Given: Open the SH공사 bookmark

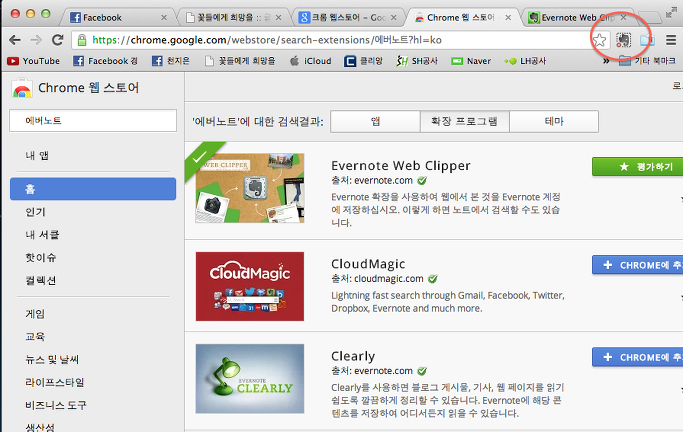Looking at the screenshot, I should [417, 61].
